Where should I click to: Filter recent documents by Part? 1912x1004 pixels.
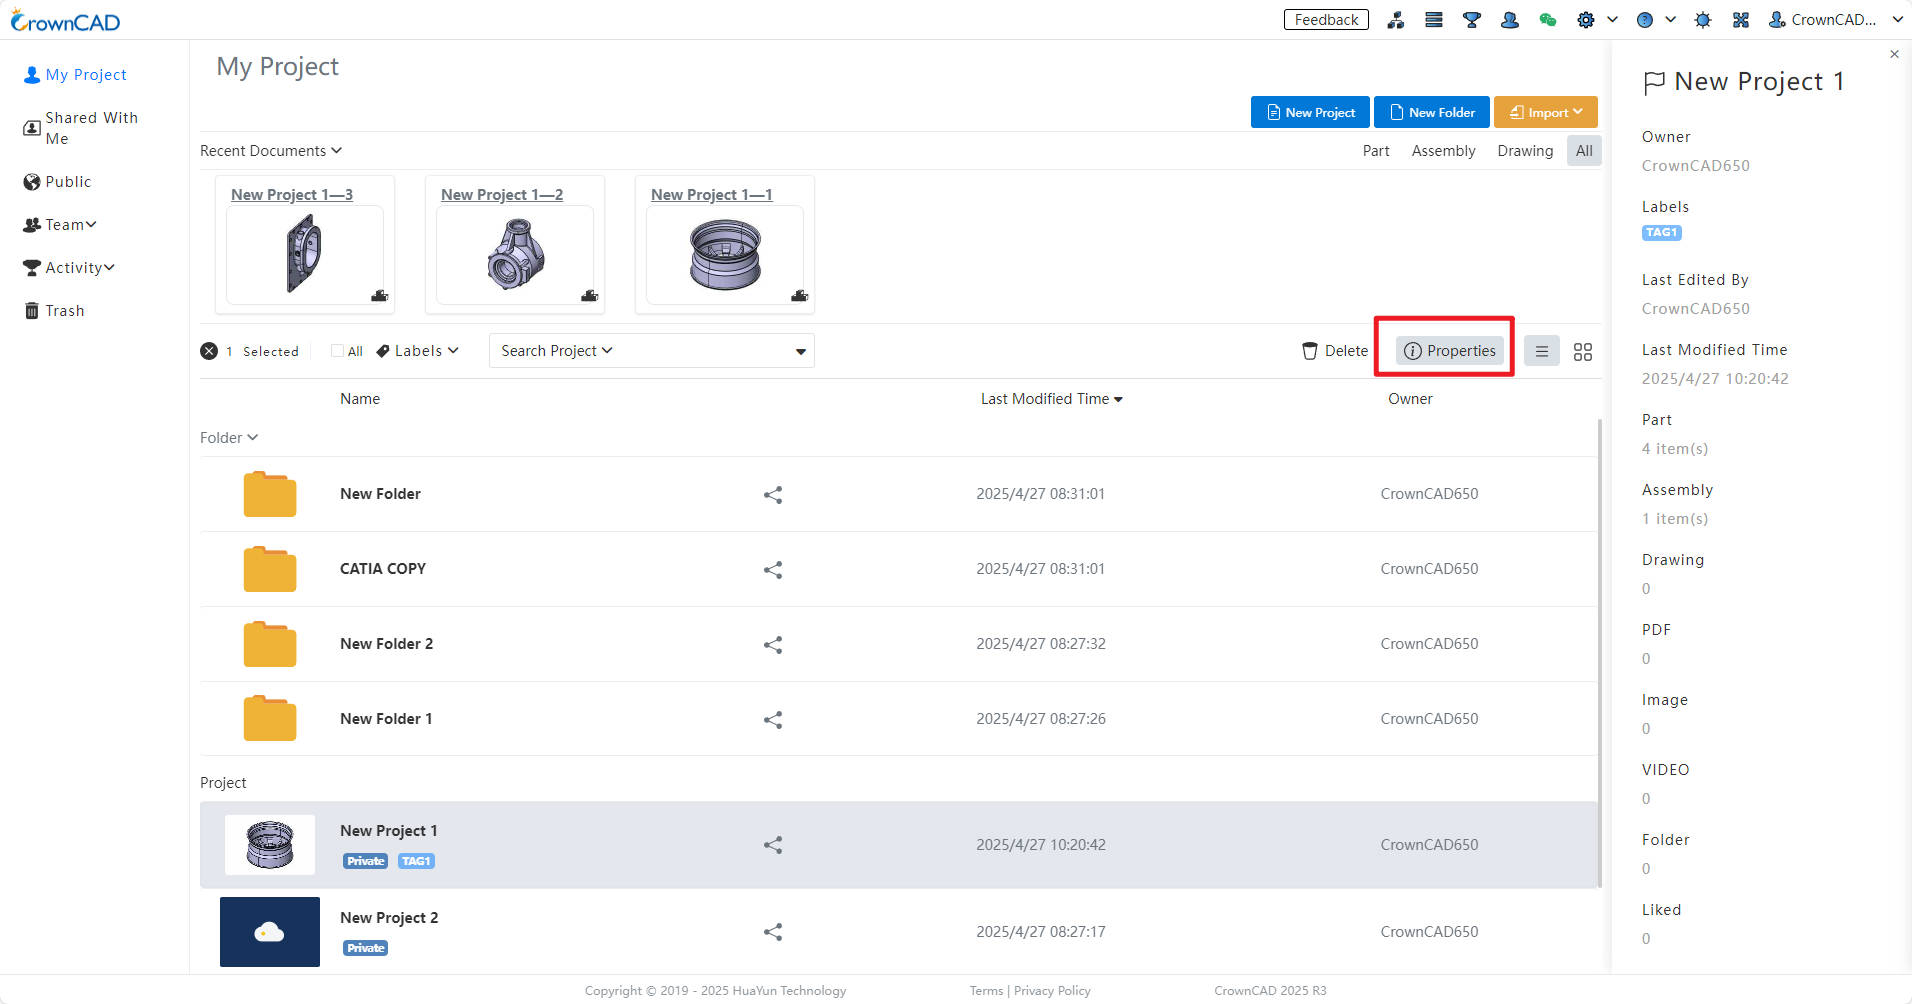[1376, 151]
